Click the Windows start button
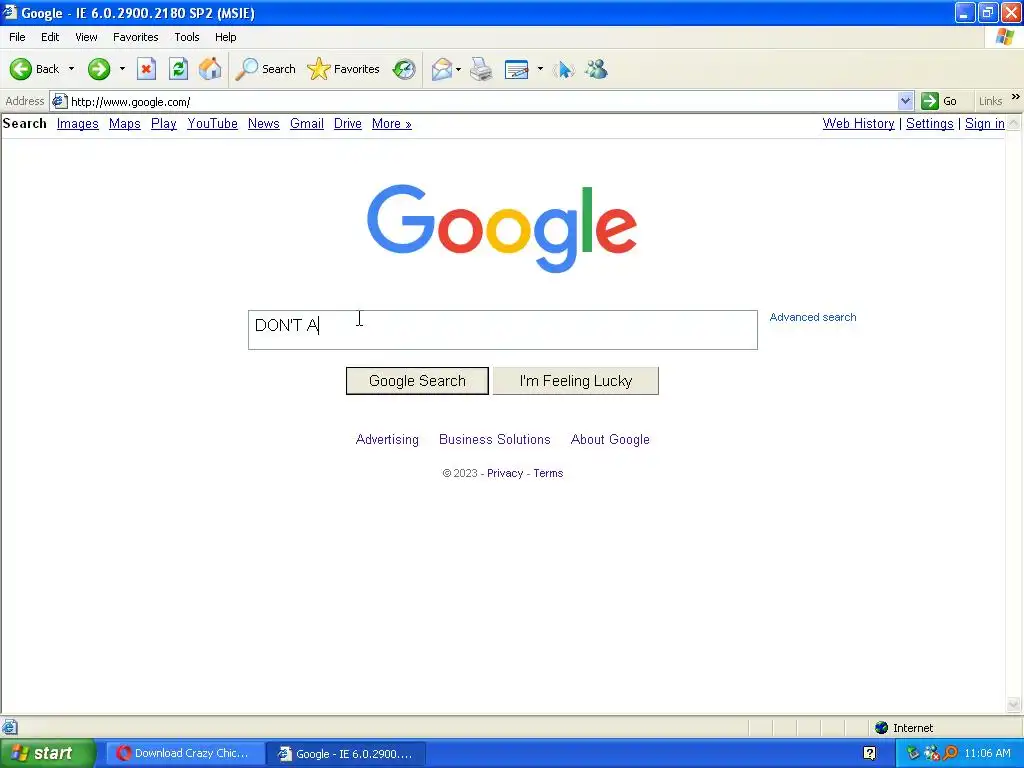The width and height of the screenshot is (1024, 768). 48,753
